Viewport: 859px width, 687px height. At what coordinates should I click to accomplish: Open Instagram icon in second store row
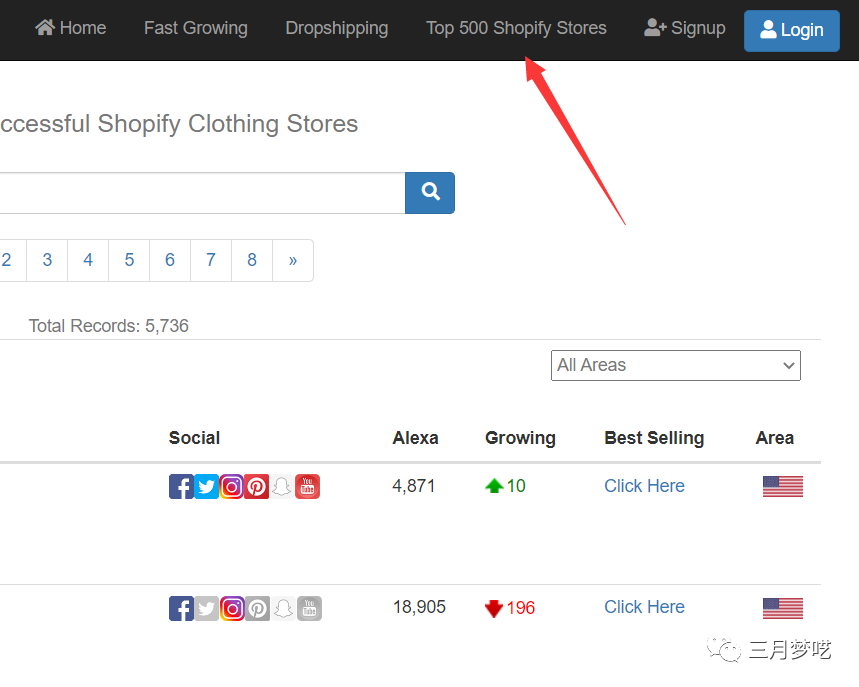232,608
